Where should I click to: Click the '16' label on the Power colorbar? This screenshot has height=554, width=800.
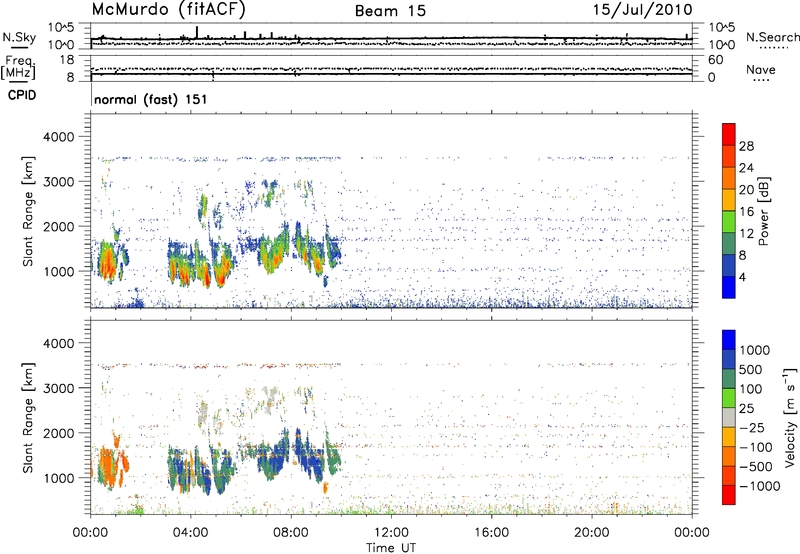[746, 212]
